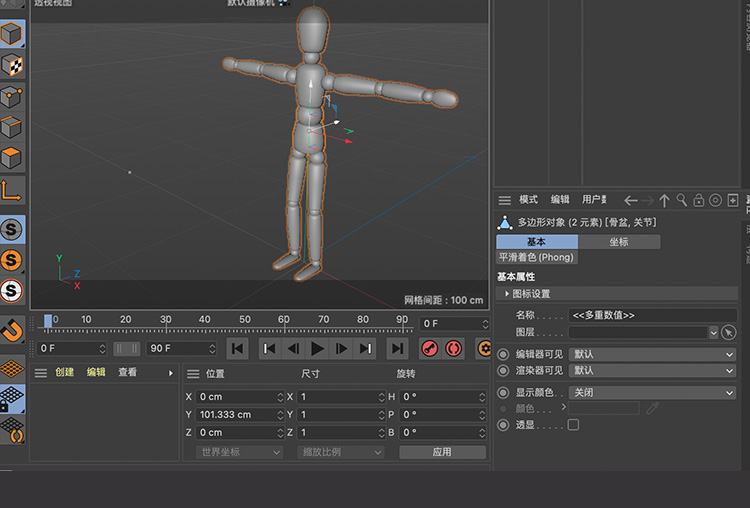Open attribute manager hamburger menu
This screenshot has width=750, height=508.
pos(505,200)
